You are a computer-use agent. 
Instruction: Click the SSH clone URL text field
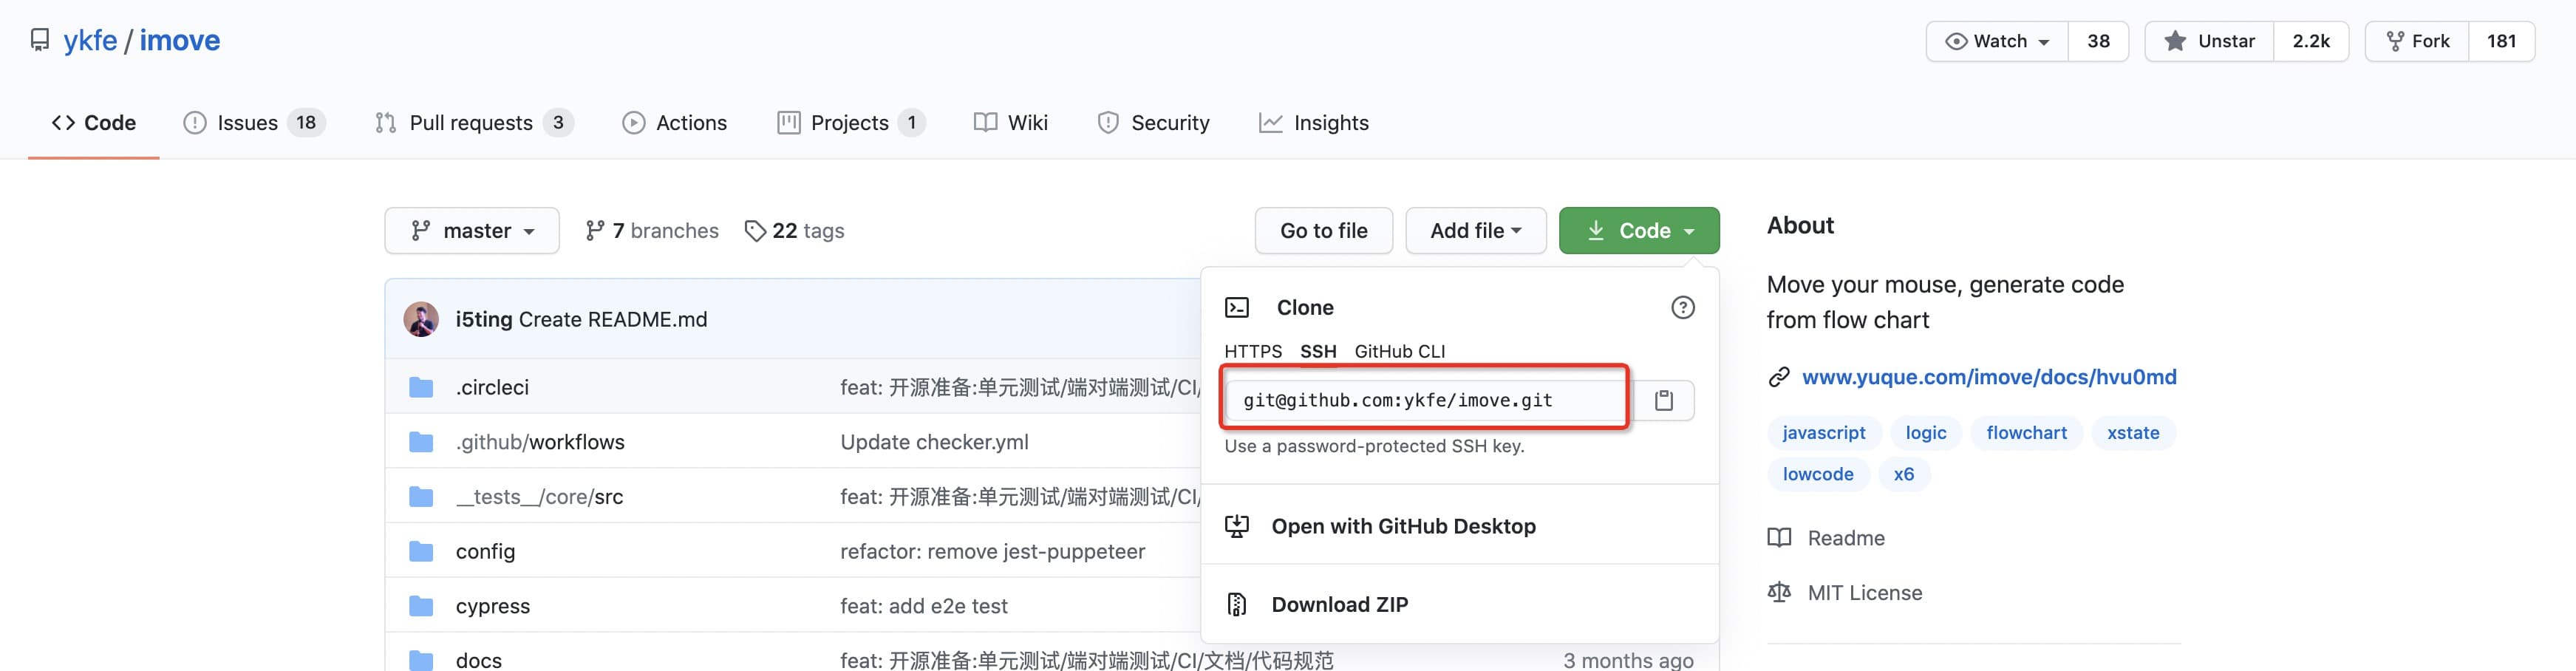[1425, 400]
